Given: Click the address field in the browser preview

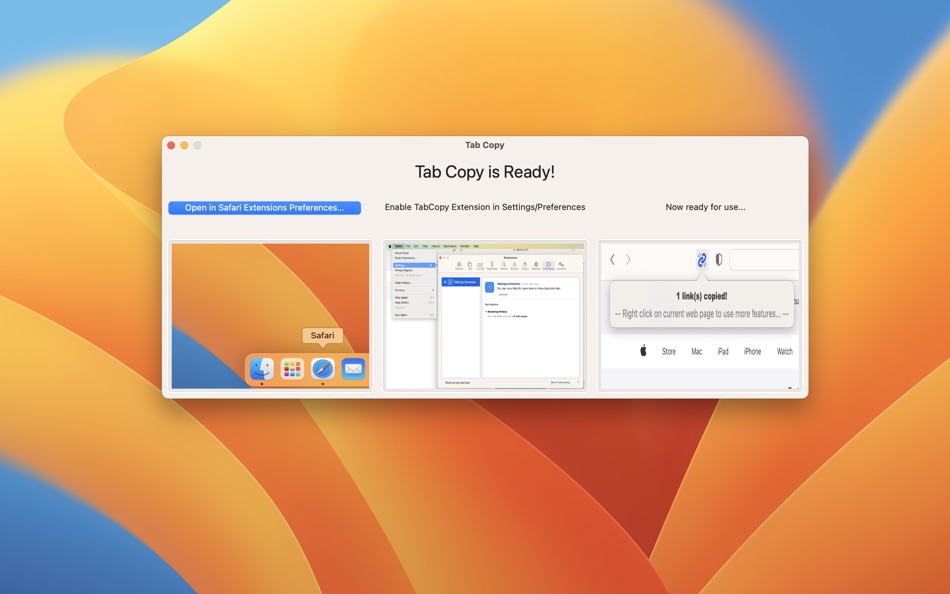Looking at the screenshot, I should (x=764, y=259).
